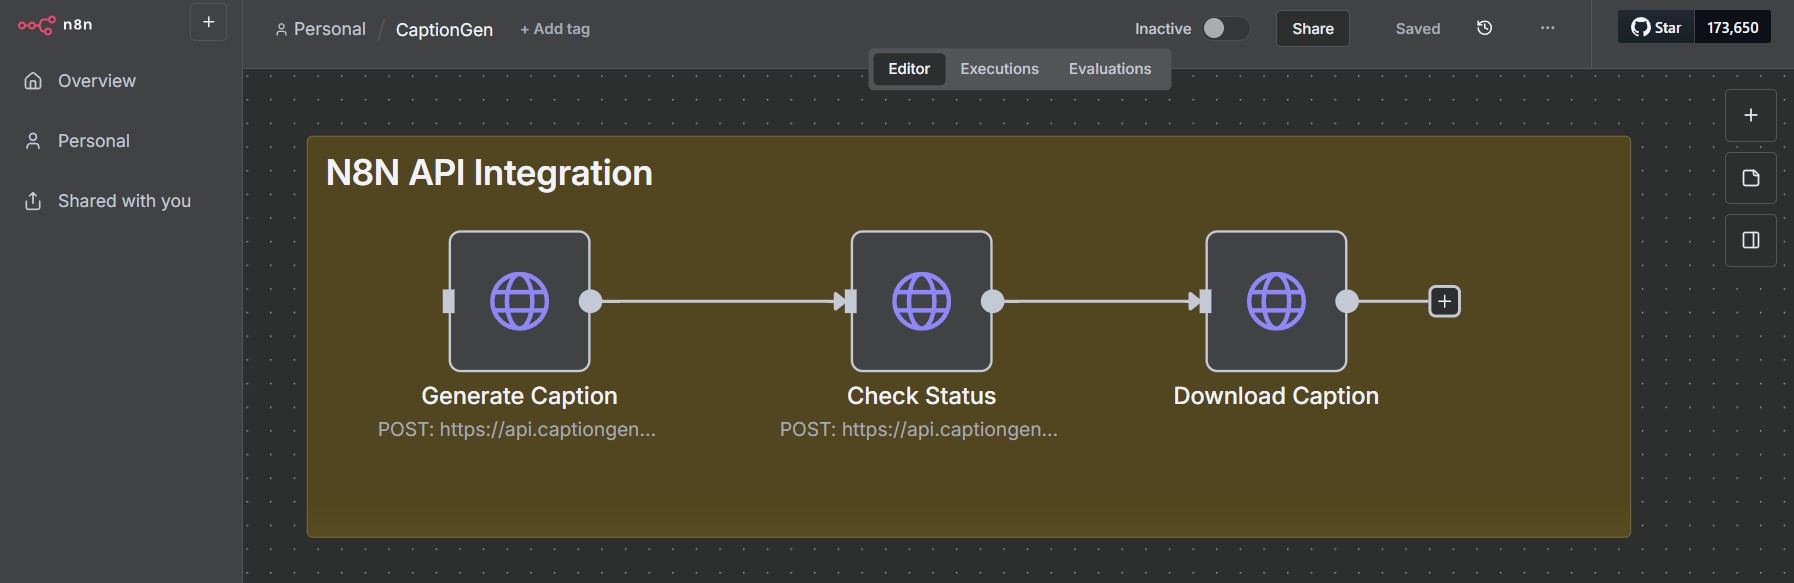Click the Download Caption label

[1277, 396]
